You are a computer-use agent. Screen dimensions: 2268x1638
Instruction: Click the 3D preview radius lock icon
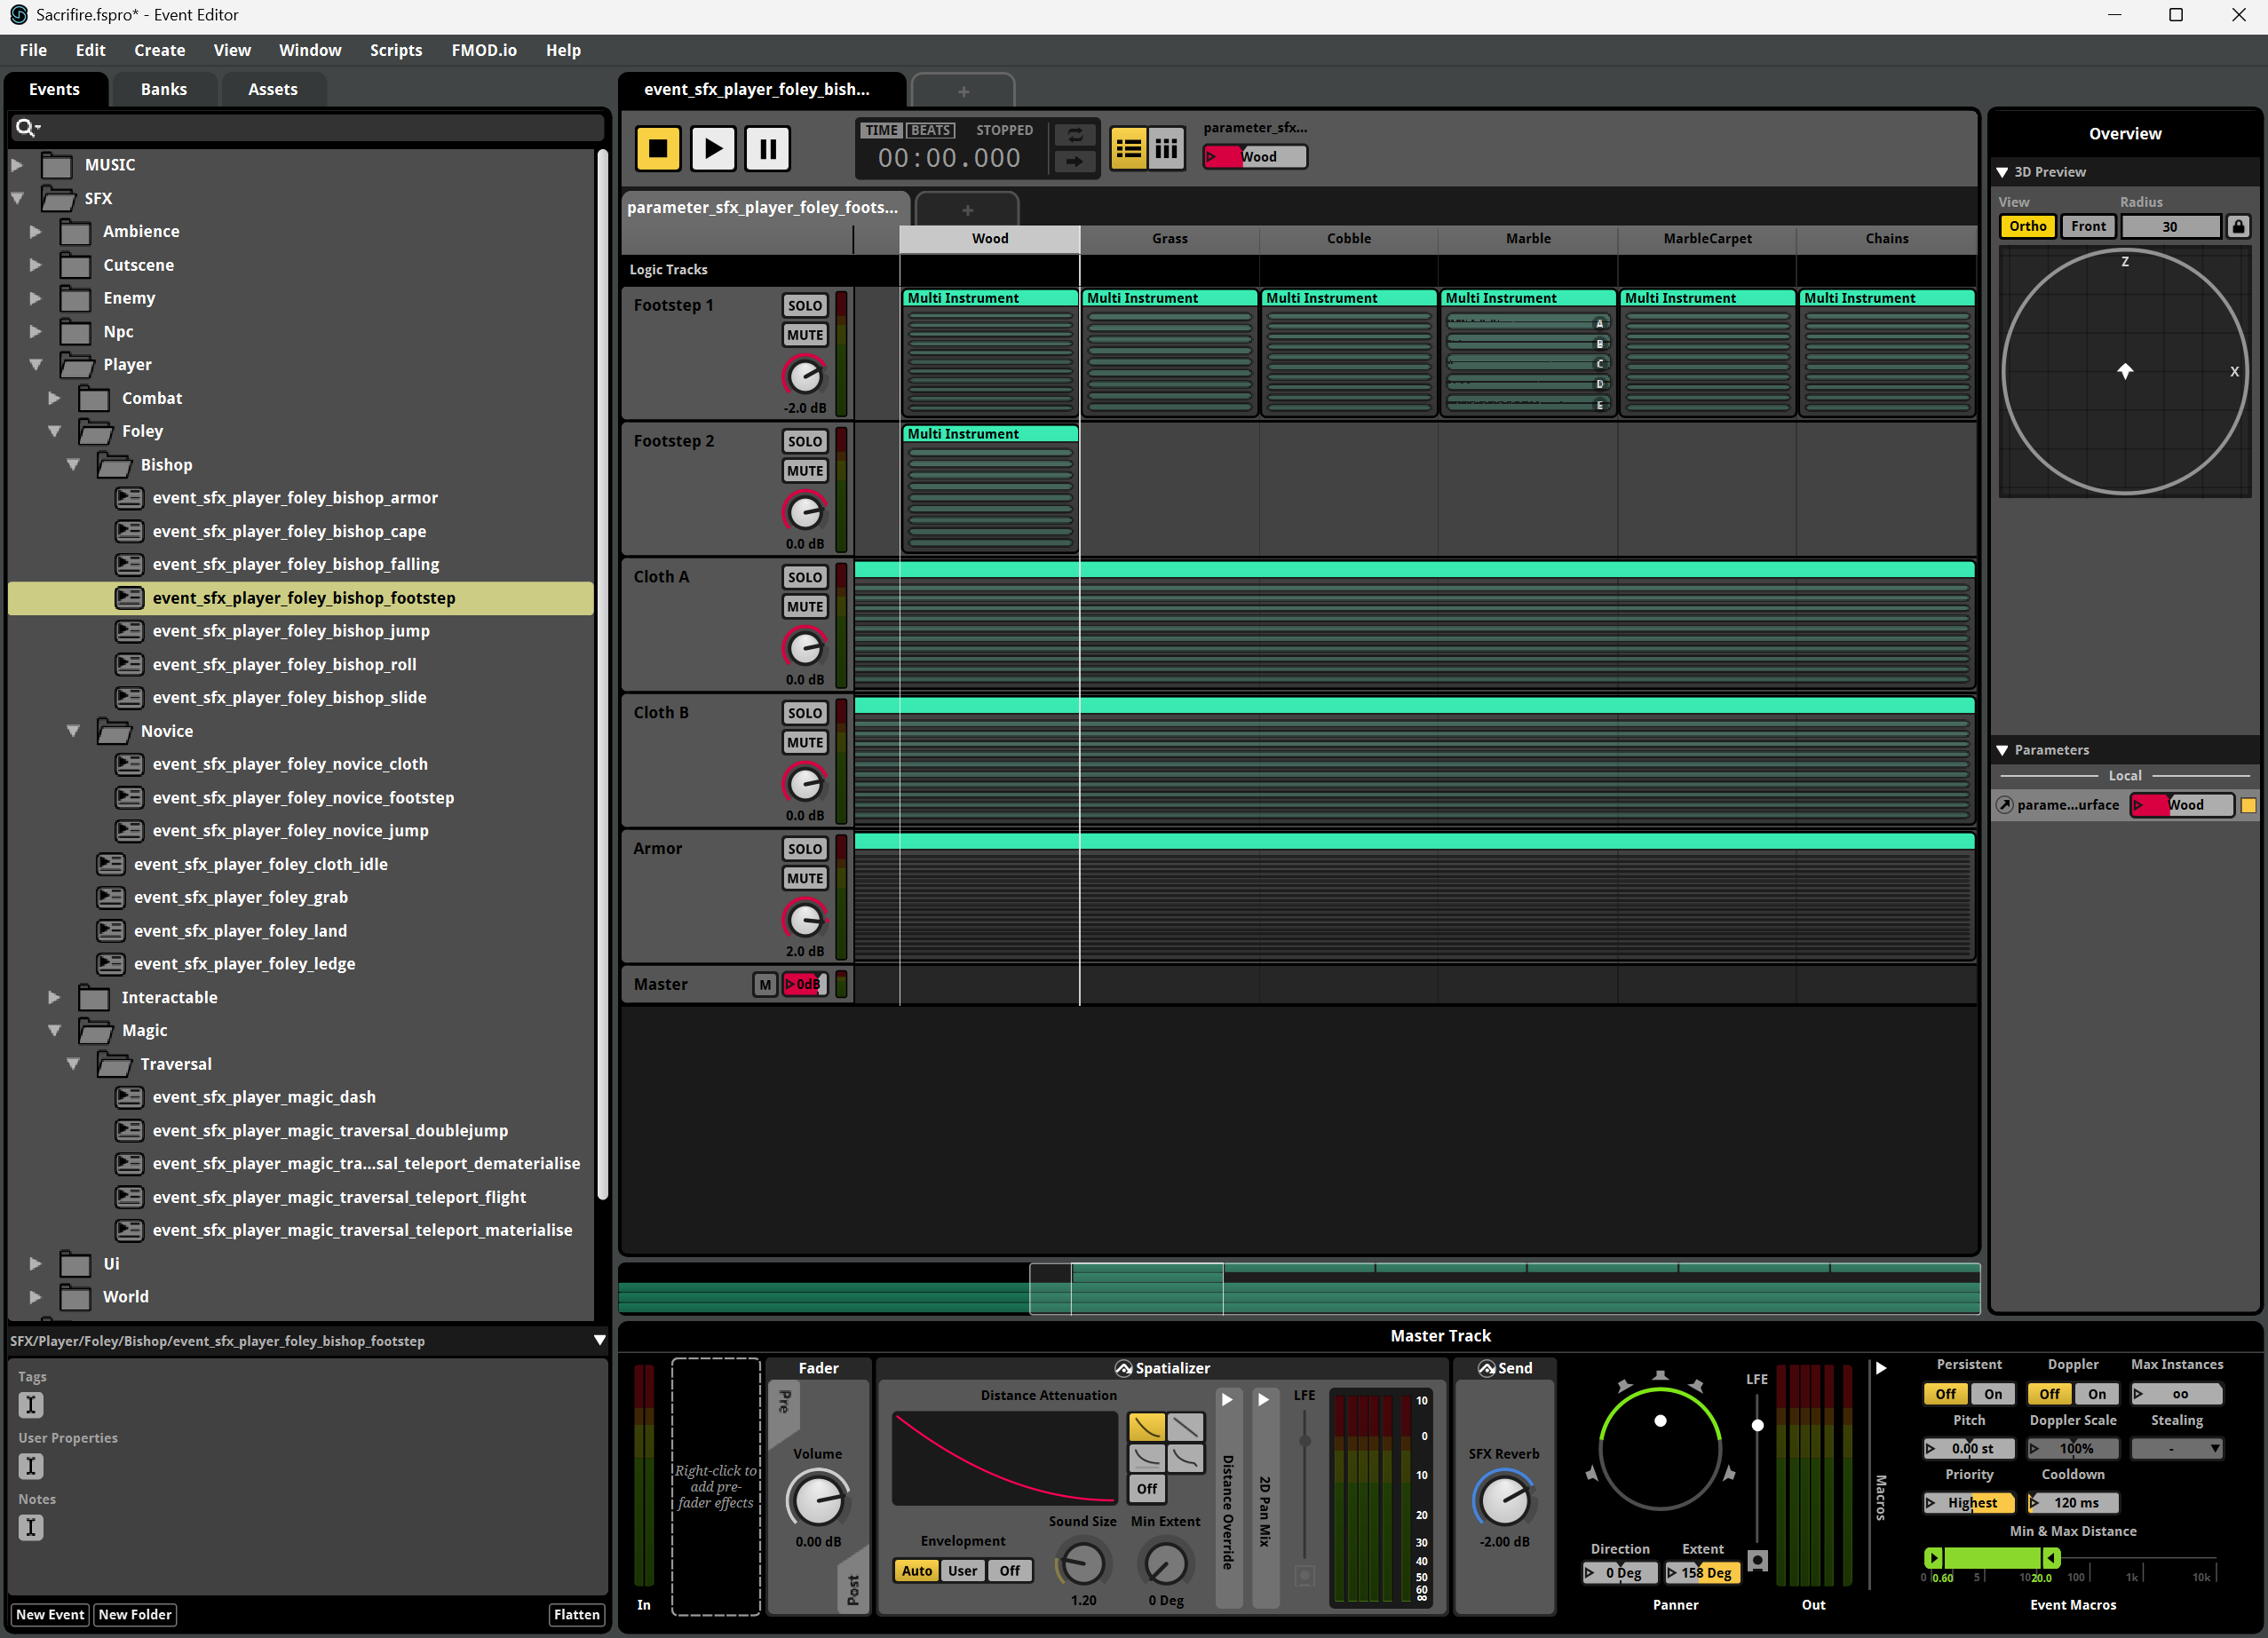point(2238,227)
